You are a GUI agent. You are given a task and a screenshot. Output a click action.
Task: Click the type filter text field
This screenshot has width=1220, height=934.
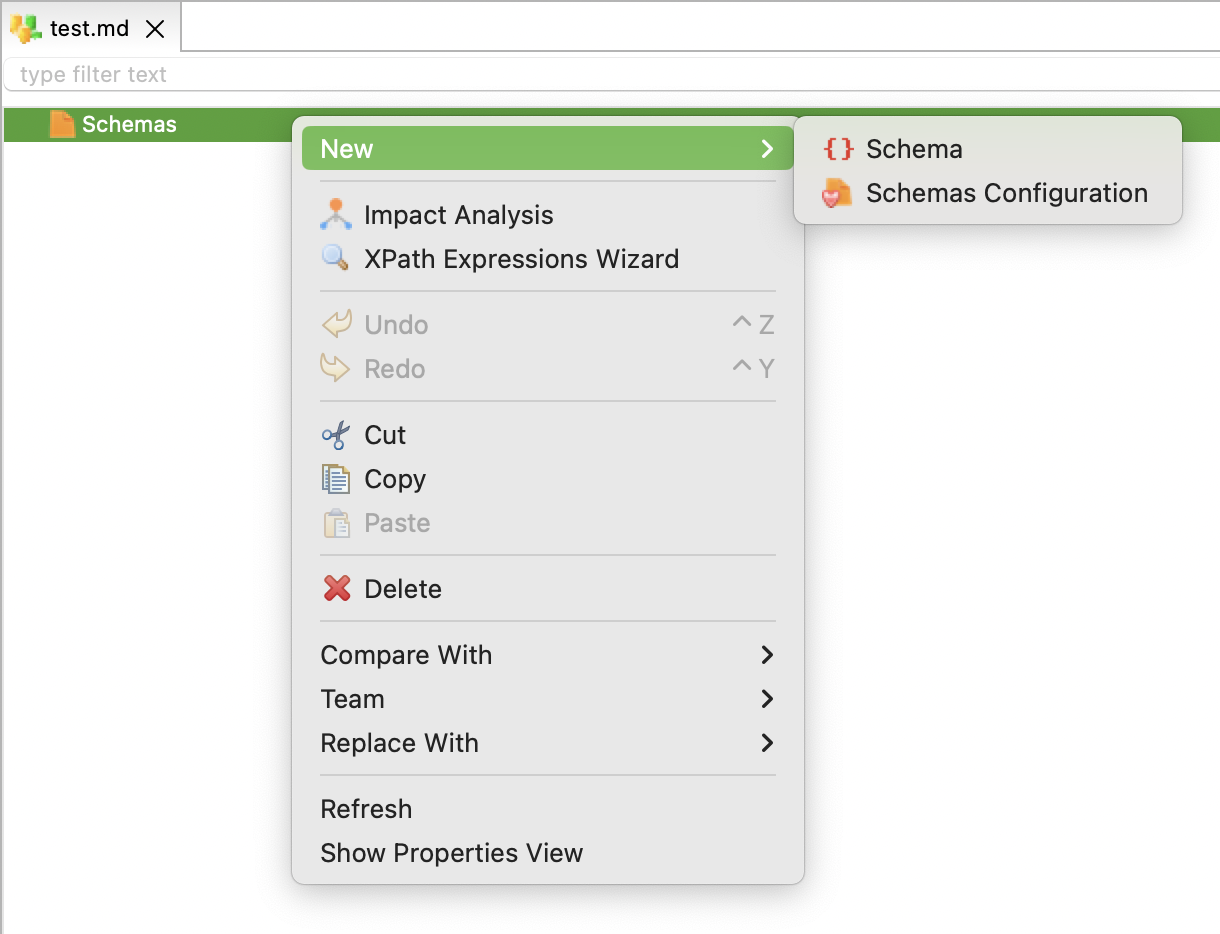[x=300, y=74]
